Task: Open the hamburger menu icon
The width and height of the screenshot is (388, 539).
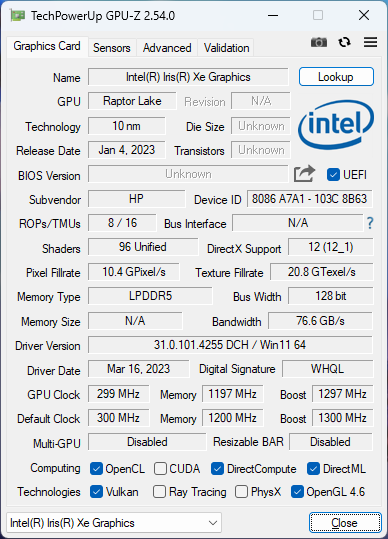Action: tap(370, 42)
